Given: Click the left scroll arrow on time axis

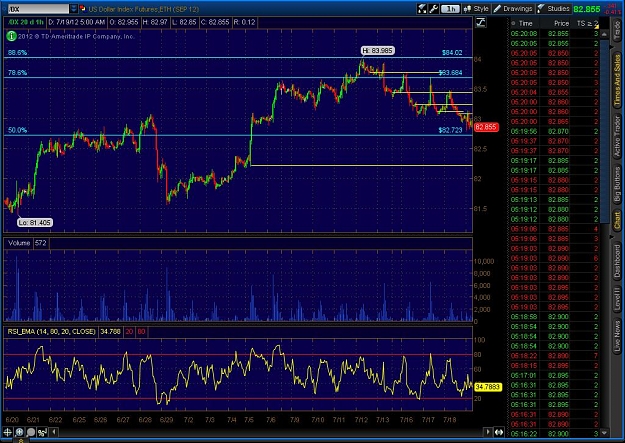Looking at the screenshot, I should pyautogui.click(x=53, y=432).
